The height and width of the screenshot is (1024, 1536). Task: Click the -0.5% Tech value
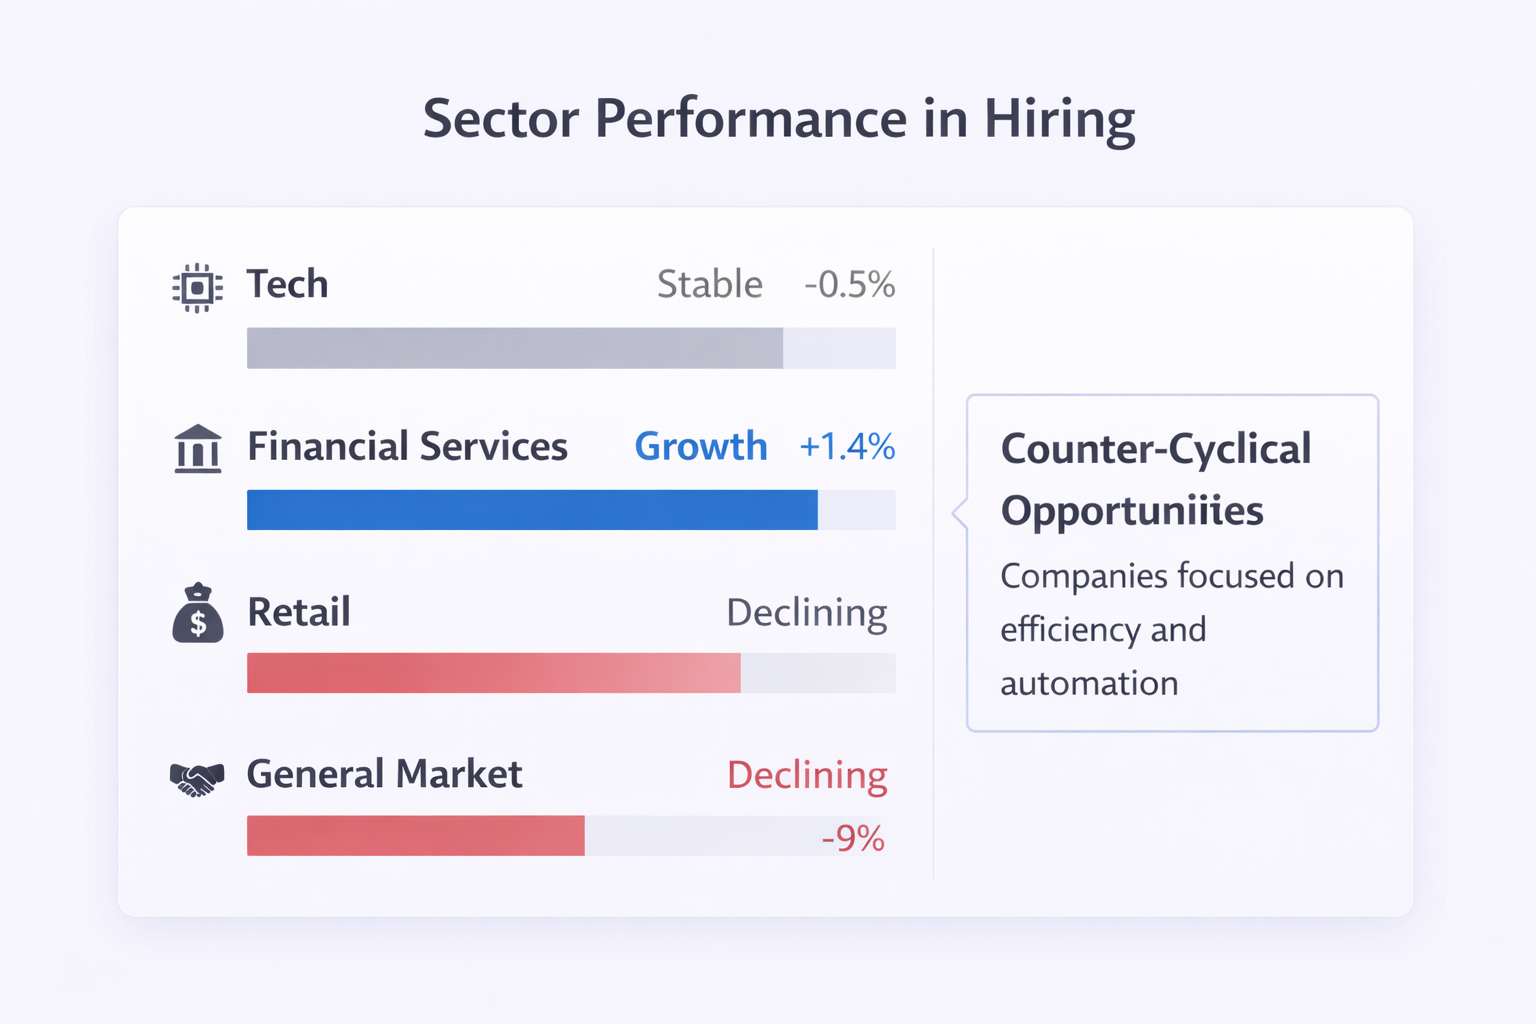click(849, 284)
